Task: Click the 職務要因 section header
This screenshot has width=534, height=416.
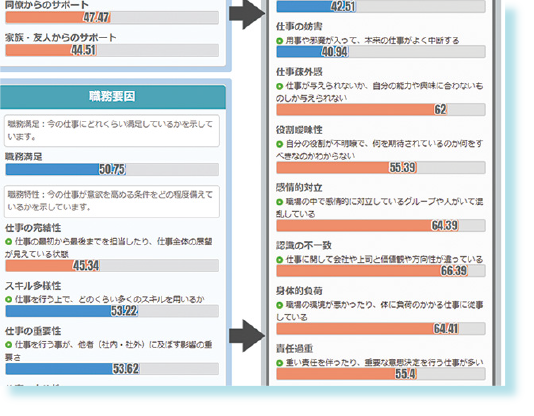Action: tap(112, 97)
